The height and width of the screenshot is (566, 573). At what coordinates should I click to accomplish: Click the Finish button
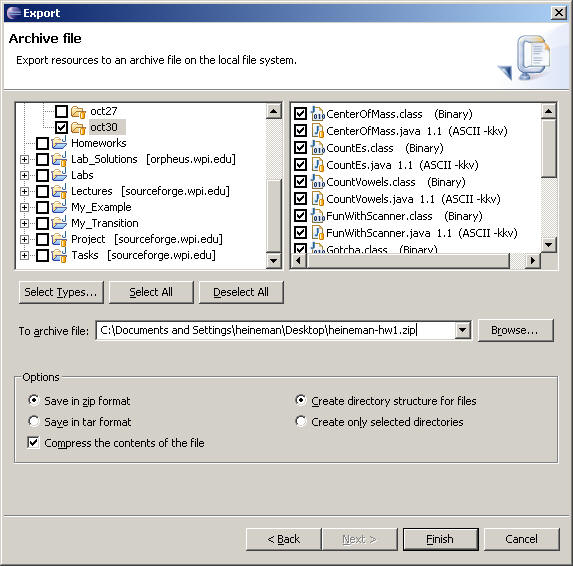pos(440,539)
